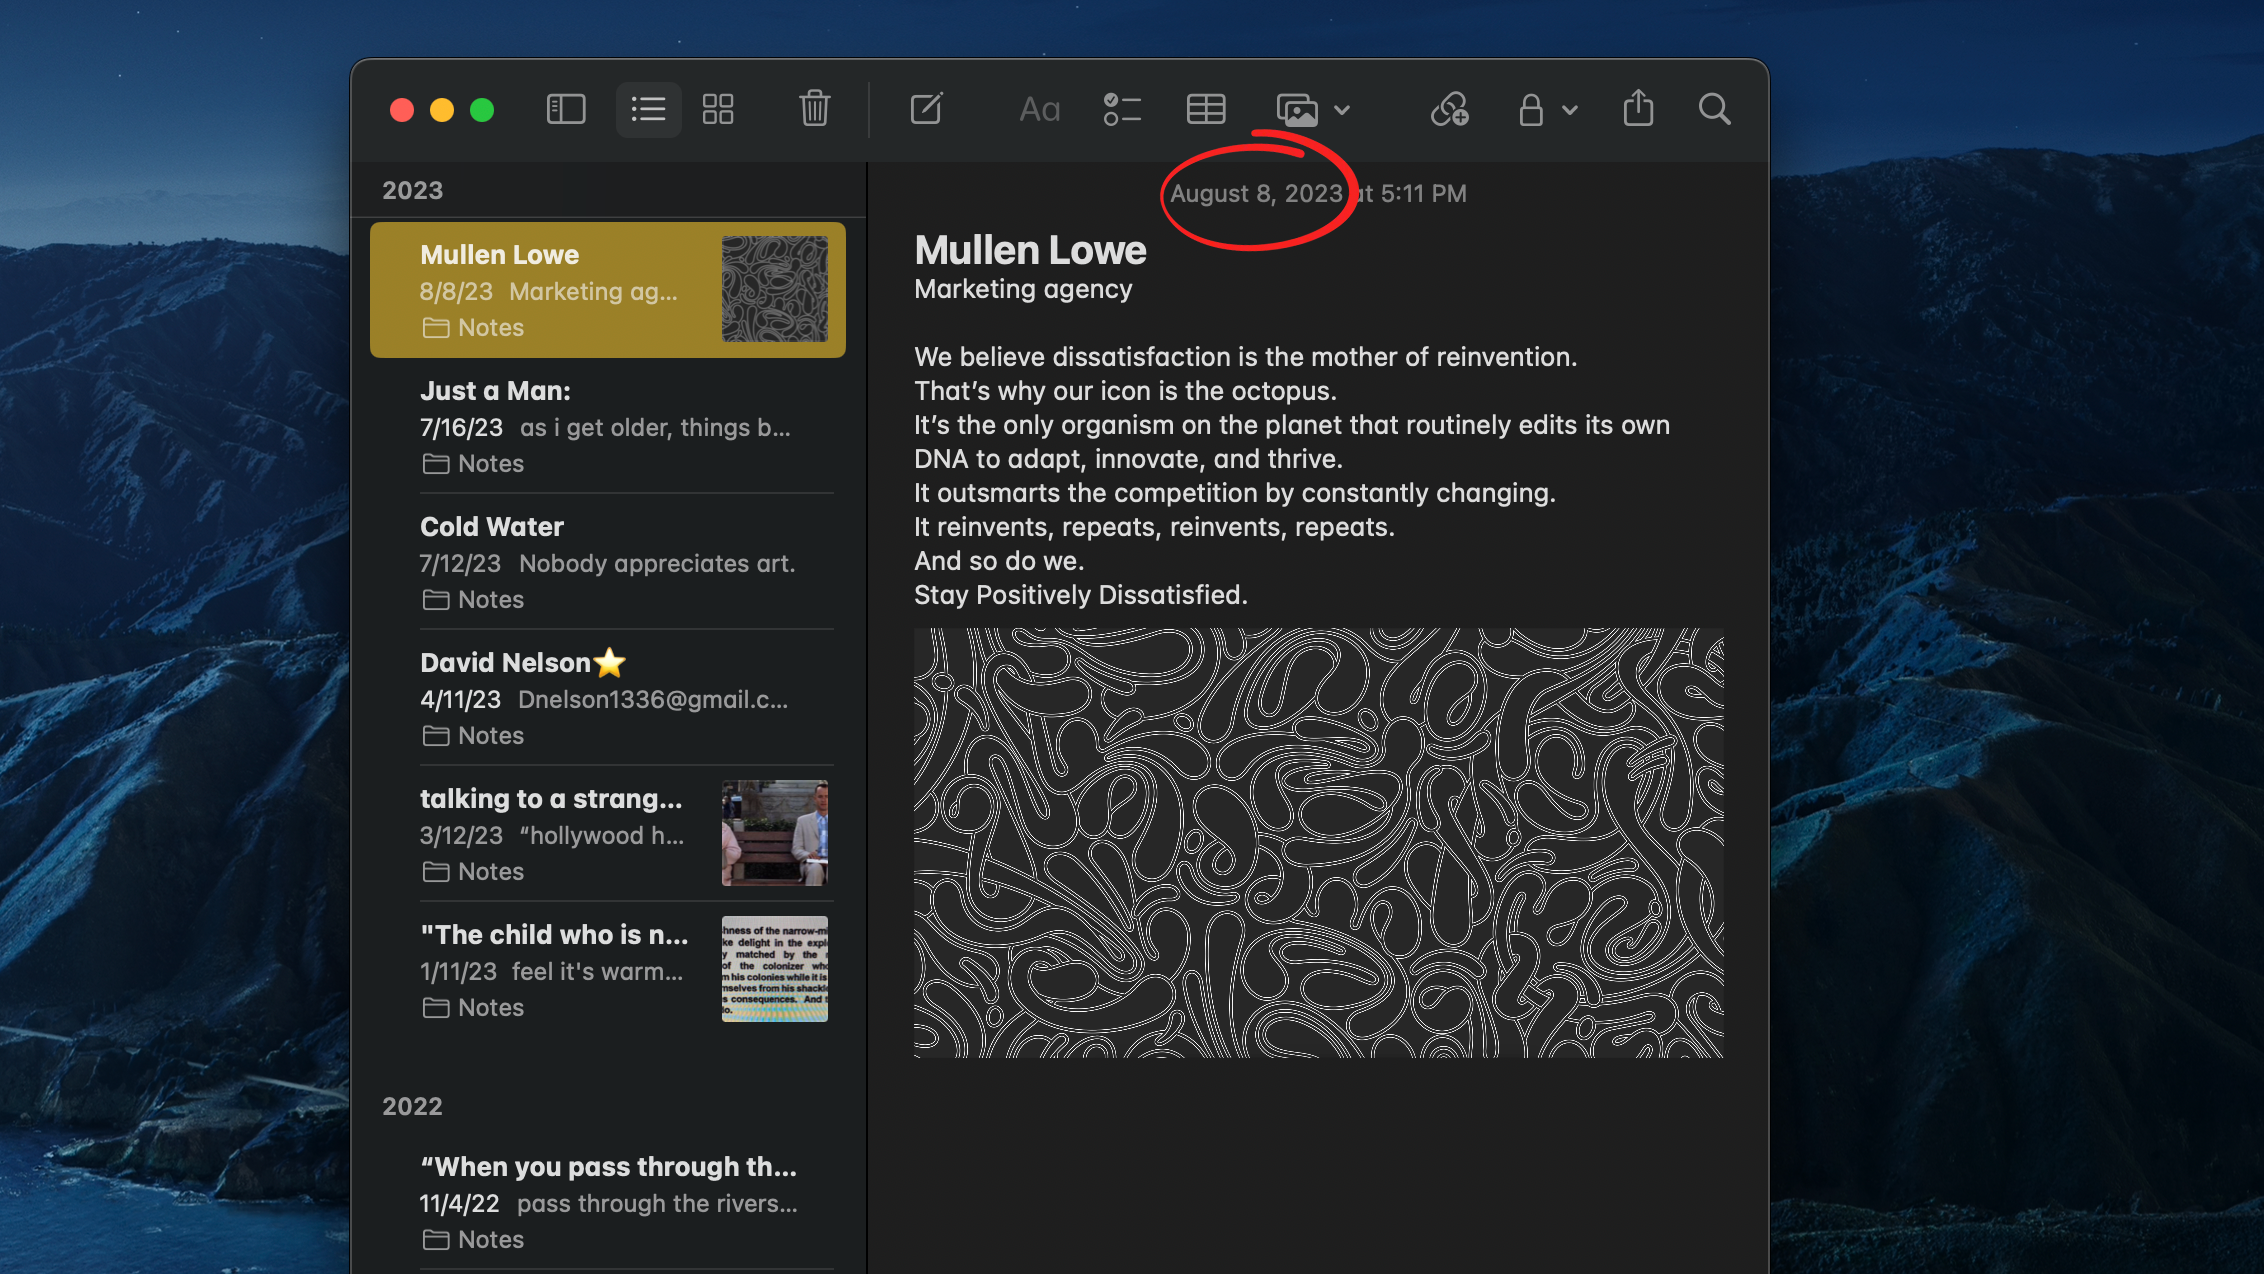
Task: Open the collaboration link icon
Action: click(x=1449, y=109)
